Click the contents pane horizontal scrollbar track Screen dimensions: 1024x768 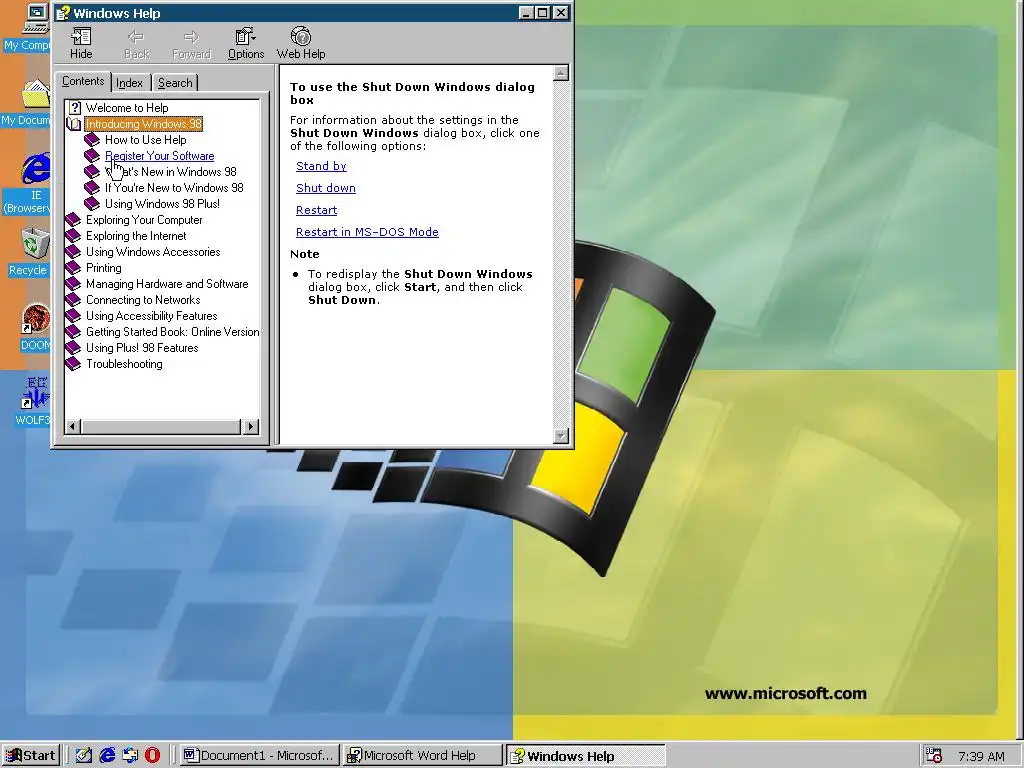click(162, 426)
